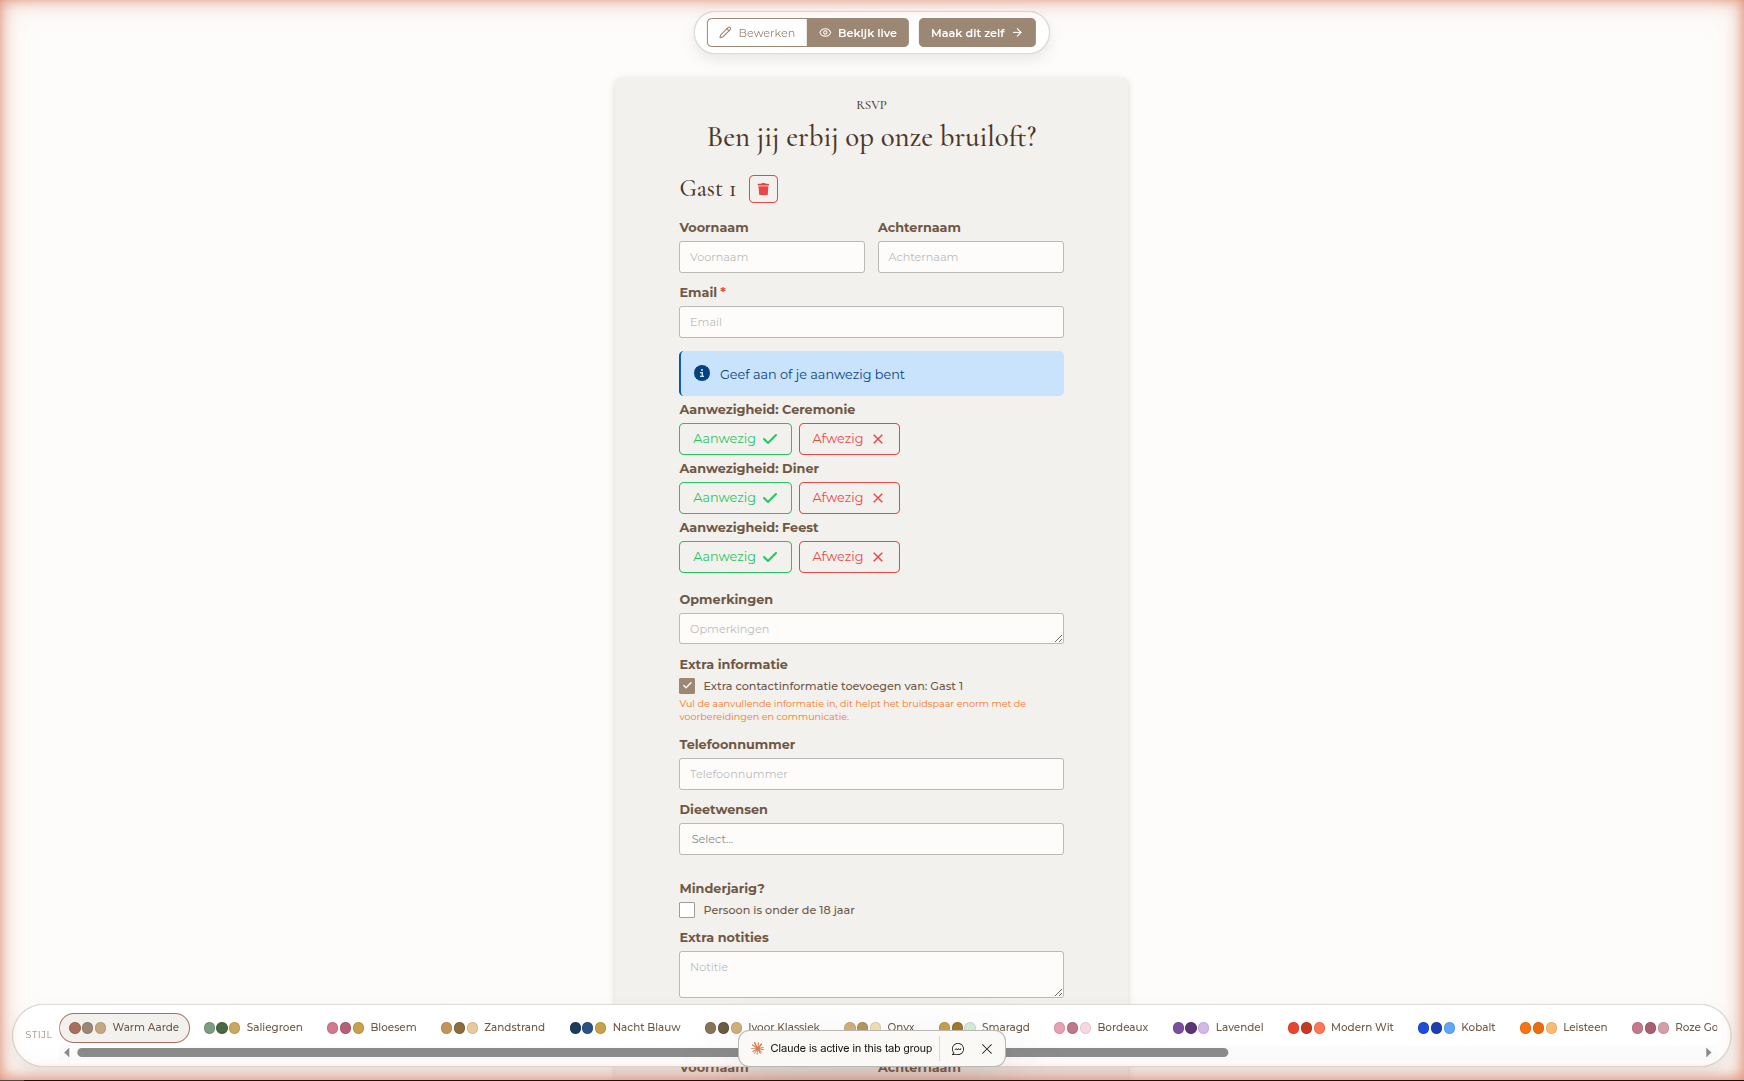
Task: Click the 'Geef aan of je aanwezig bent' notice
Action: tap(871, 374)
